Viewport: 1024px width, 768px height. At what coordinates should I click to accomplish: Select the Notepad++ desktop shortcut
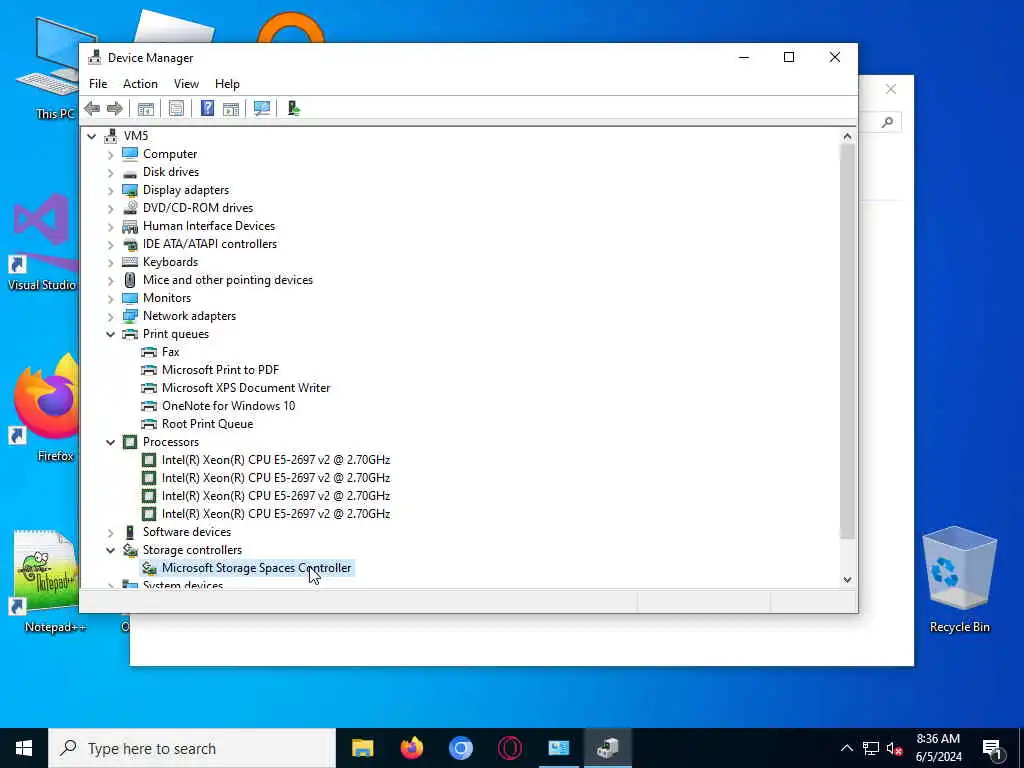[x=46, y=581]
